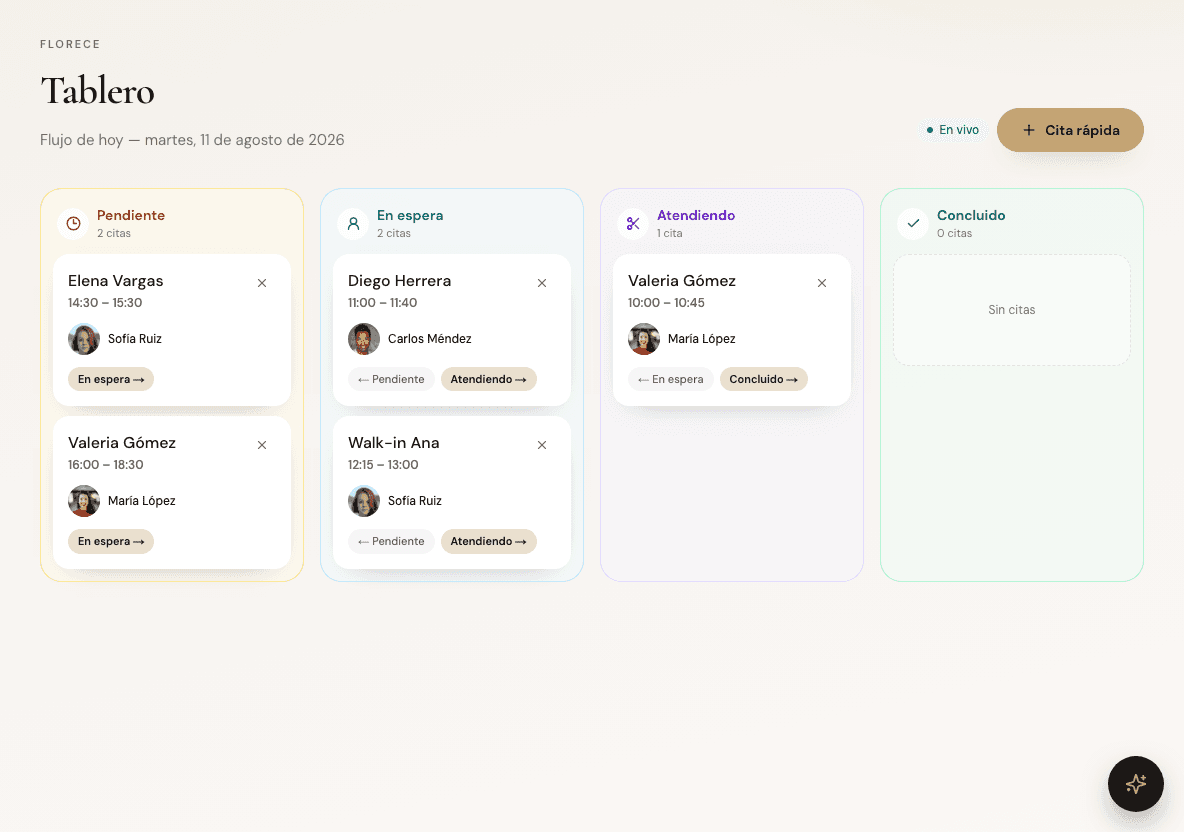Click the Concluido column title
The image size is (1184, 832).
(971, 215)
